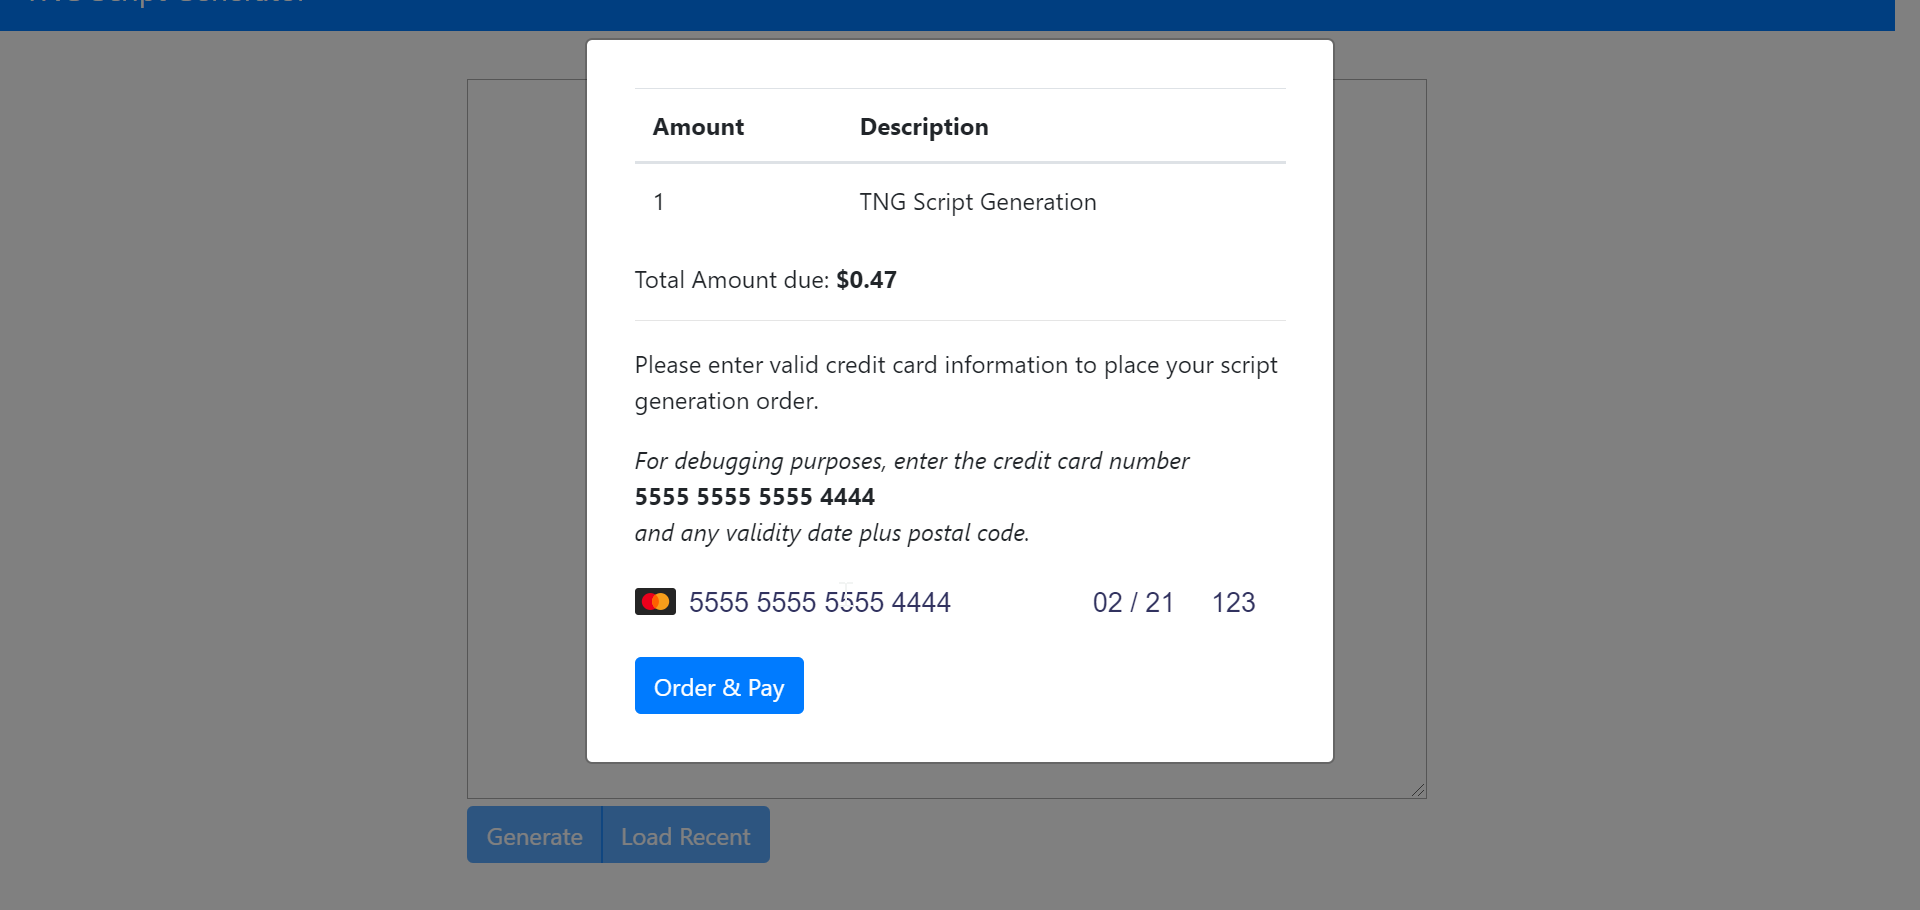
Task: Click the Amount column header
Action: pos(697,126)
